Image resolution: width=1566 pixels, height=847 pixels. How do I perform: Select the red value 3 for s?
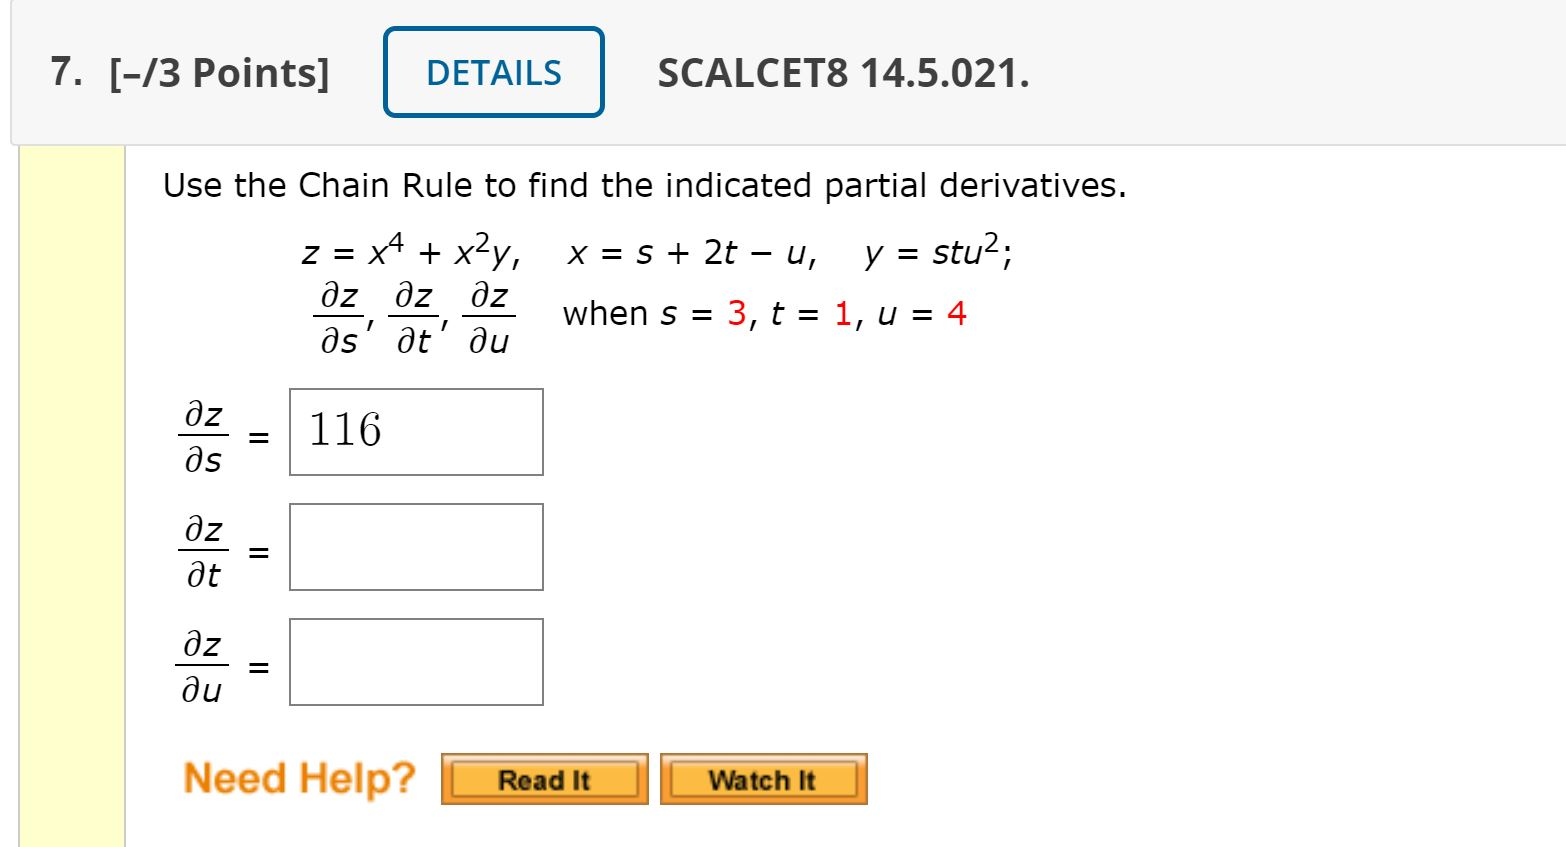(x=736, y=313)
